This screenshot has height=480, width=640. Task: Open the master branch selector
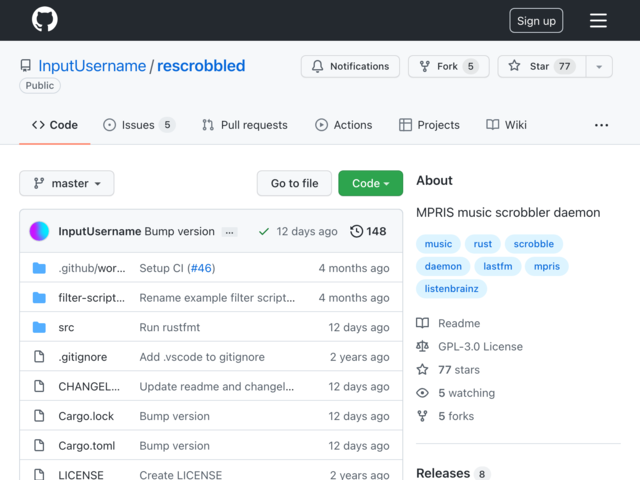tap(67, 183)
